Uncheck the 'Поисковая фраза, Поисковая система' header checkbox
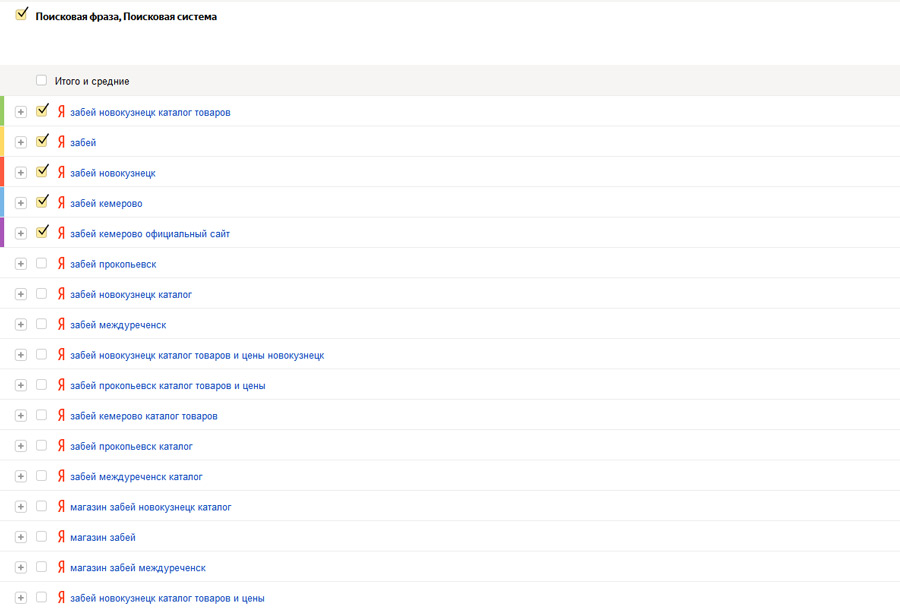This screenshot has width=900, height=608. (x=21, y=14)
